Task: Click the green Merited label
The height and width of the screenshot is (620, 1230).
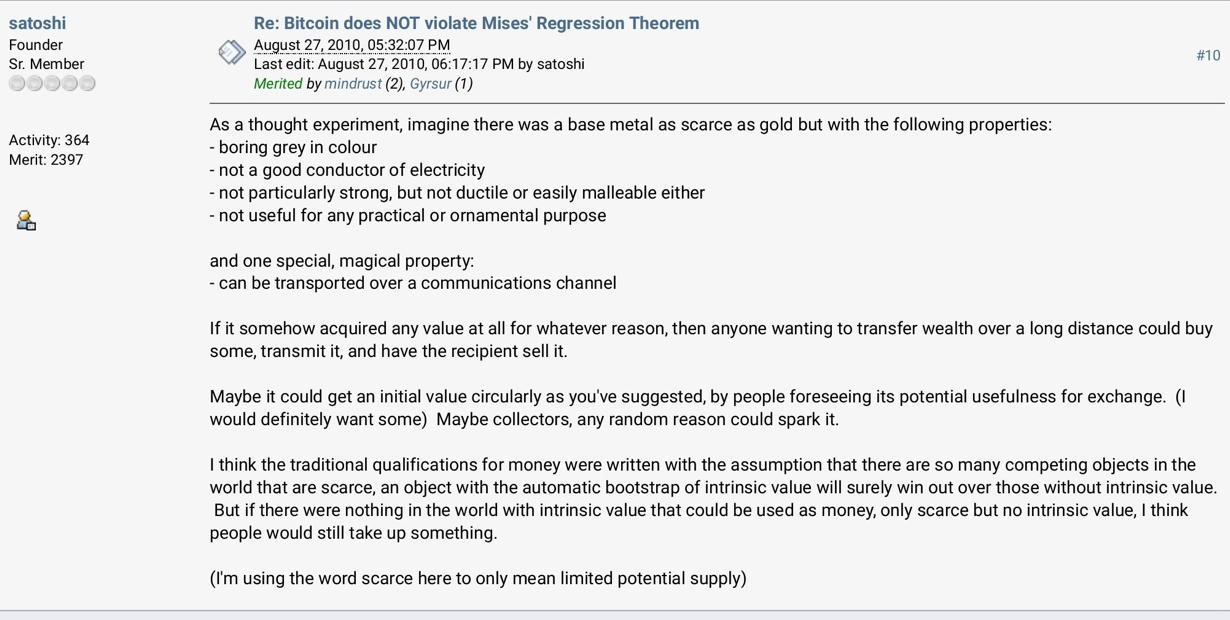Action: tap(278, 84)
